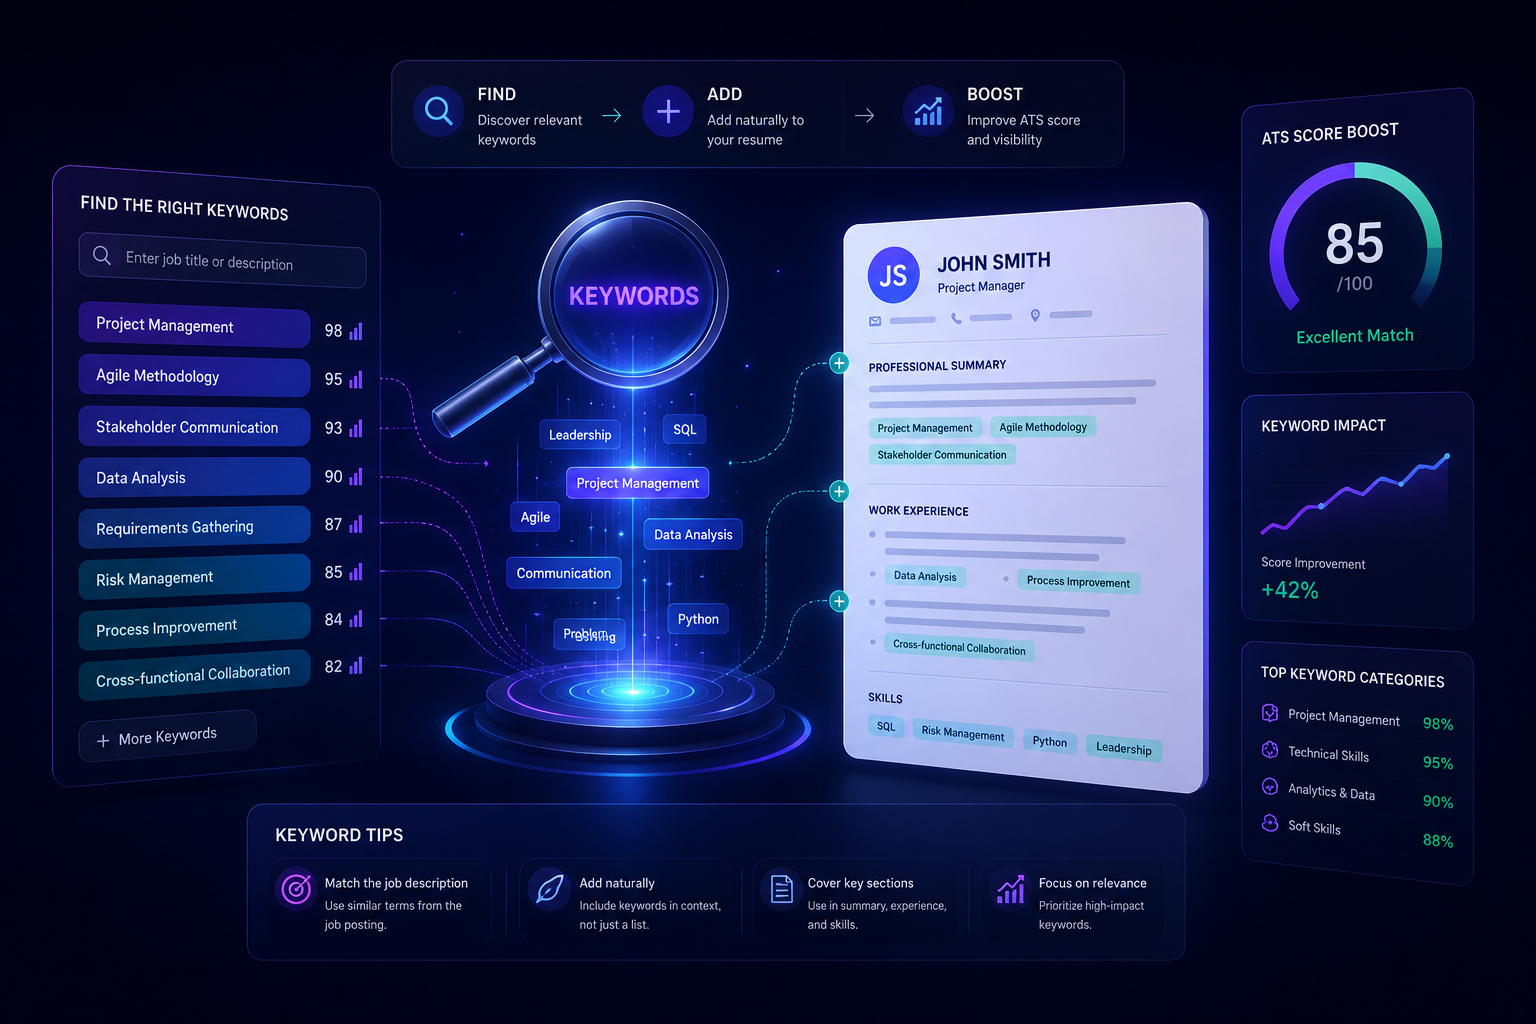
Task: Select the Requirements Gathering keyword
Action: (194, 527)
